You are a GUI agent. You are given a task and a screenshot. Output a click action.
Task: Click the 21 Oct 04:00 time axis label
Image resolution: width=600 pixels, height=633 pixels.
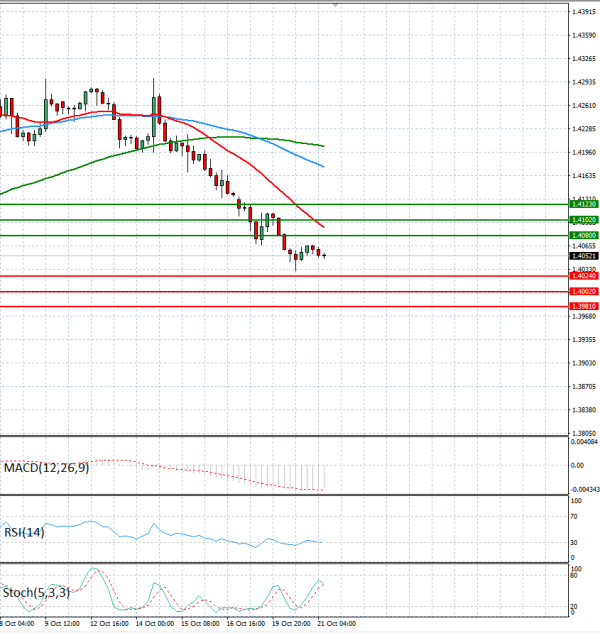[336, 624]
